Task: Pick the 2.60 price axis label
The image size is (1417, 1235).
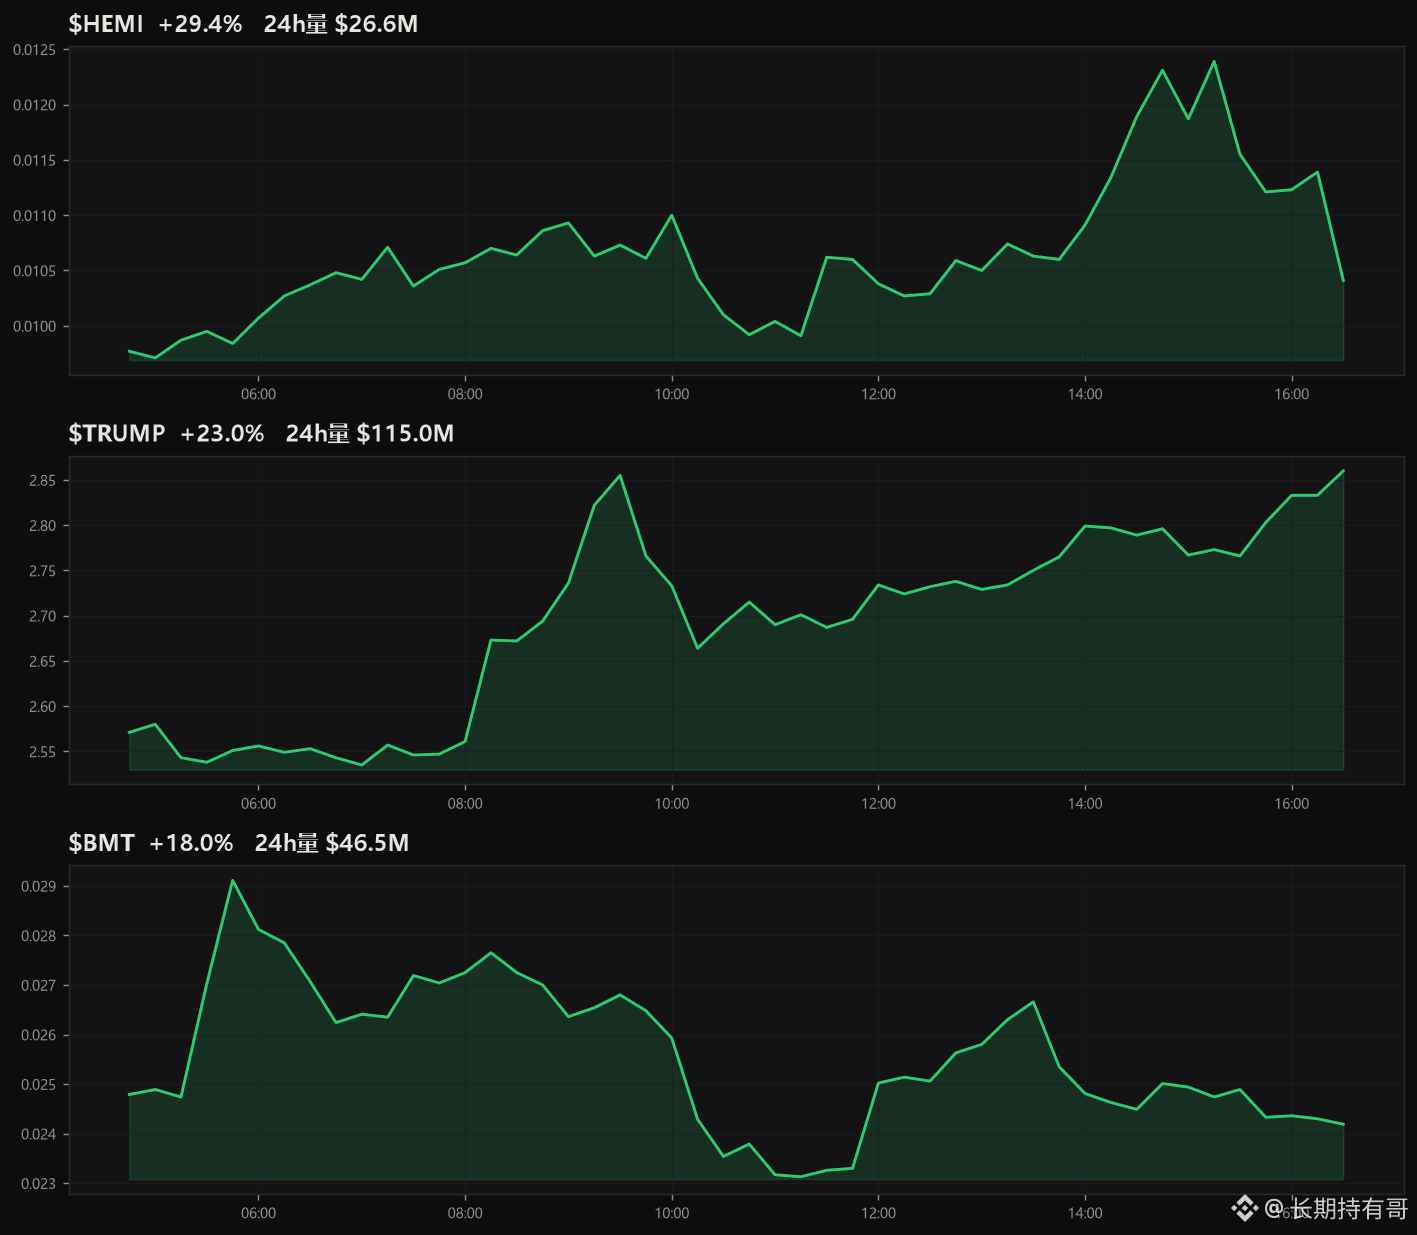Action: pyautogui.click(x=43, y=707)
